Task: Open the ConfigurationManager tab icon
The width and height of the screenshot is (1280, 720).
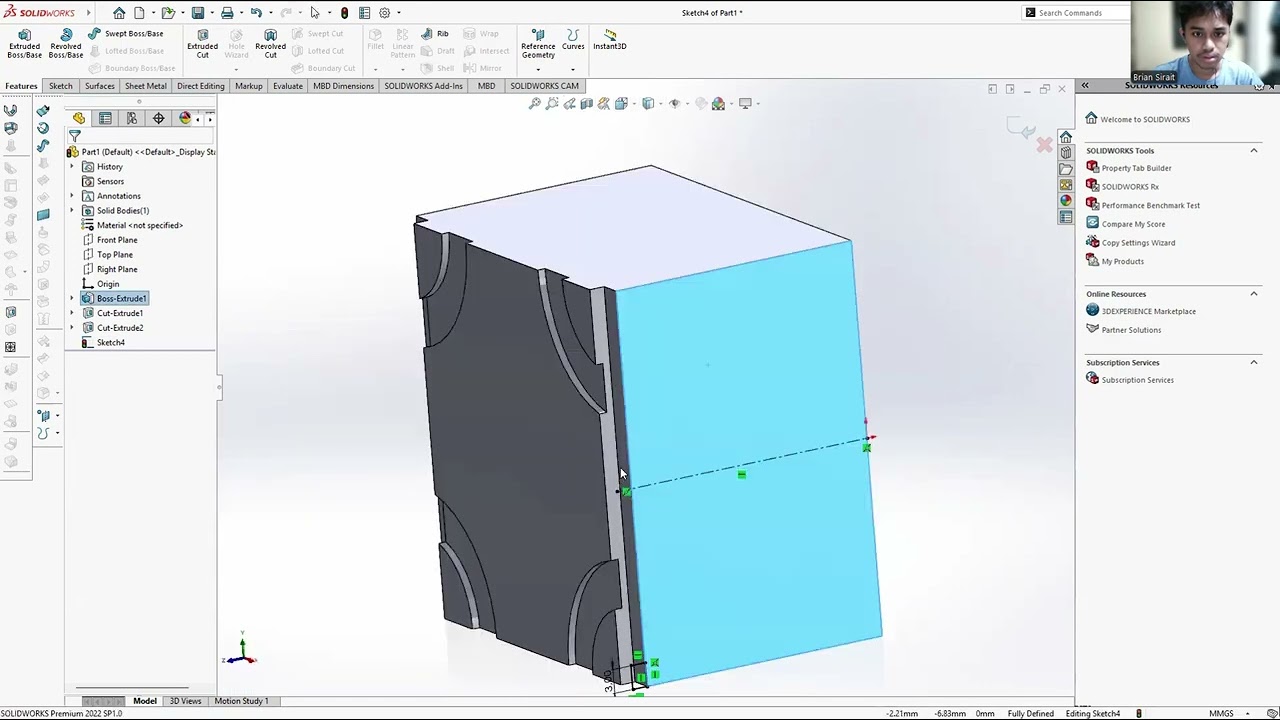Action: (x=132, y=118)
